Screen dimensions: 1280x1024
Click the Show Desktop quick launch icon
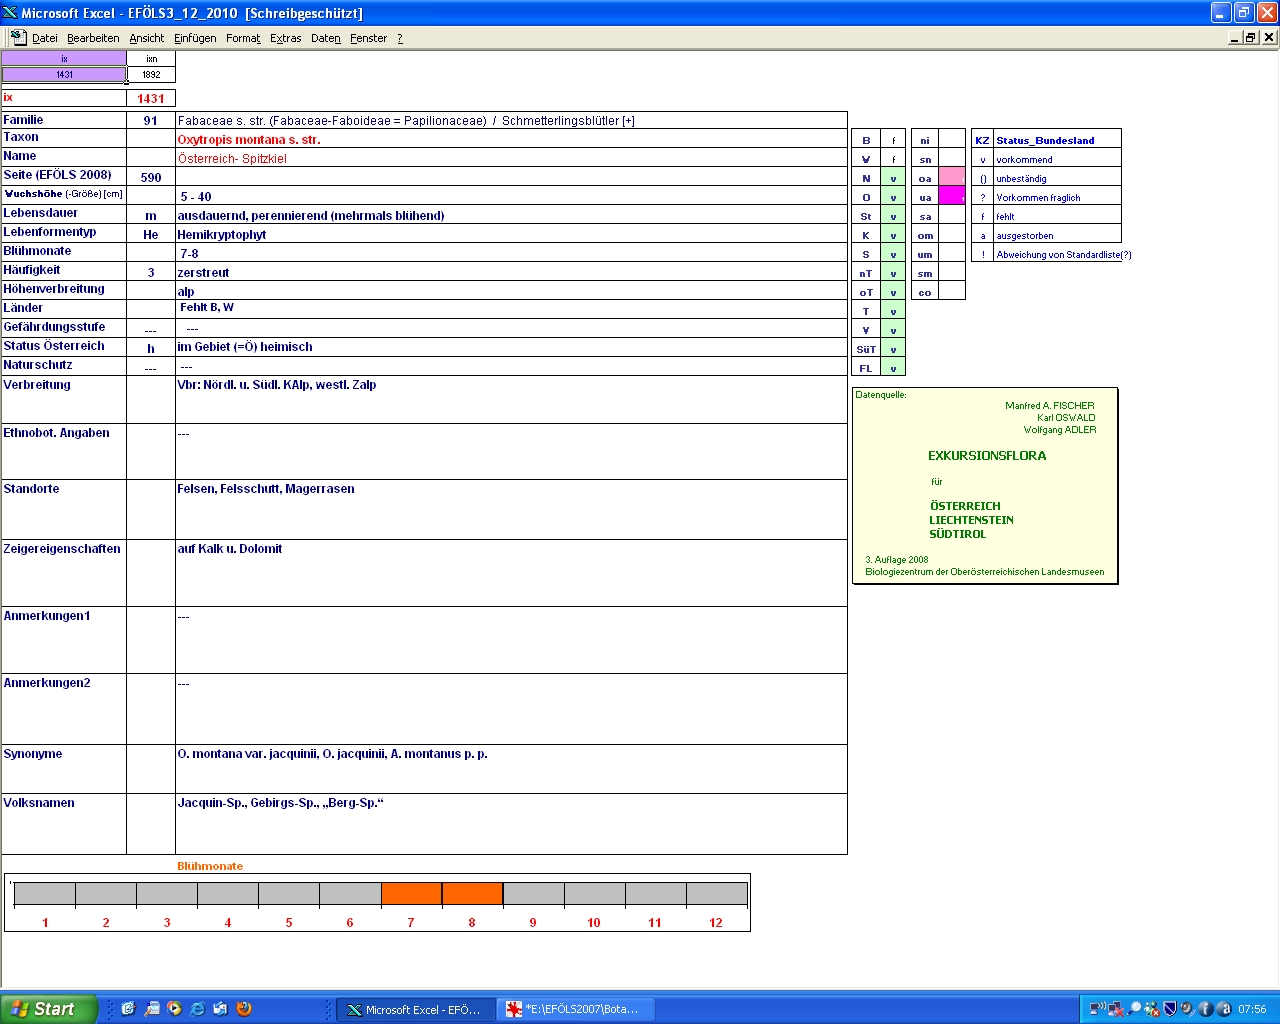coord(128,1009)
